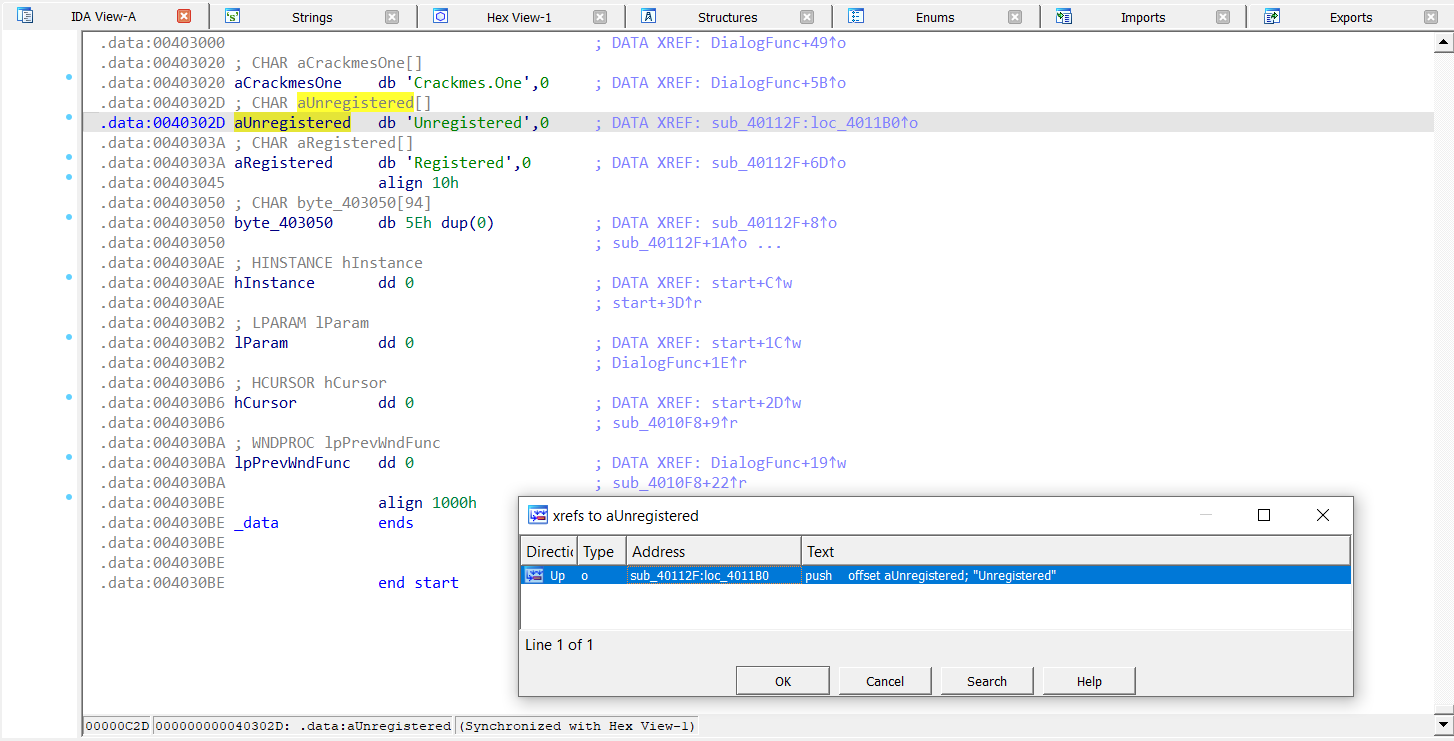Click the aCrackmesOne label
Screen dimensions: 1454x741
pyautogui.click(x=288, y=83)
